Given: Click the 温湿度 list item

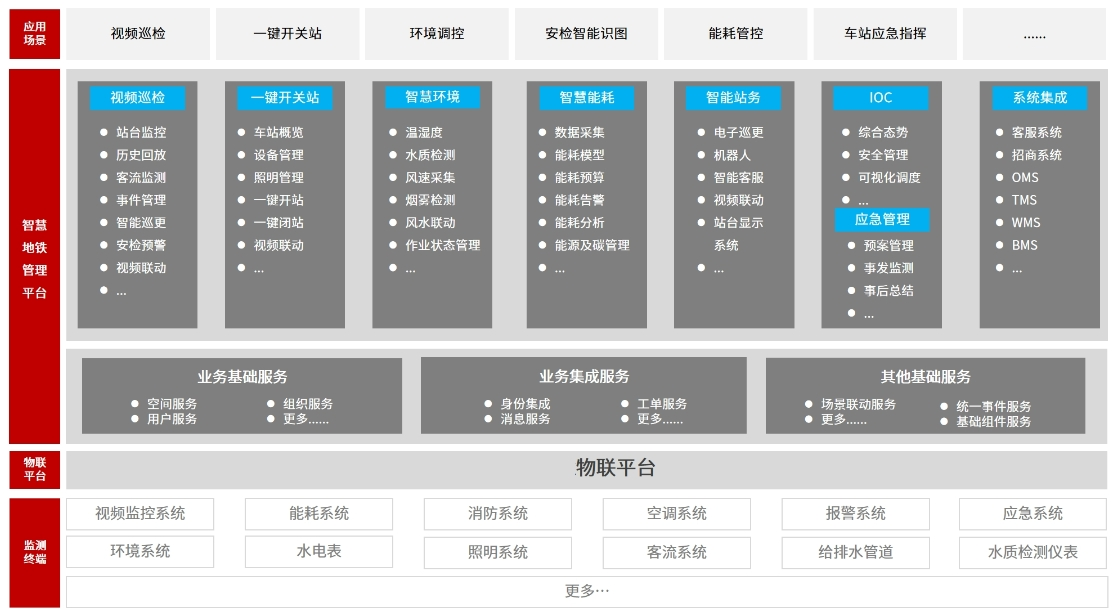Looking at the screenshot, I should [423, 132].
